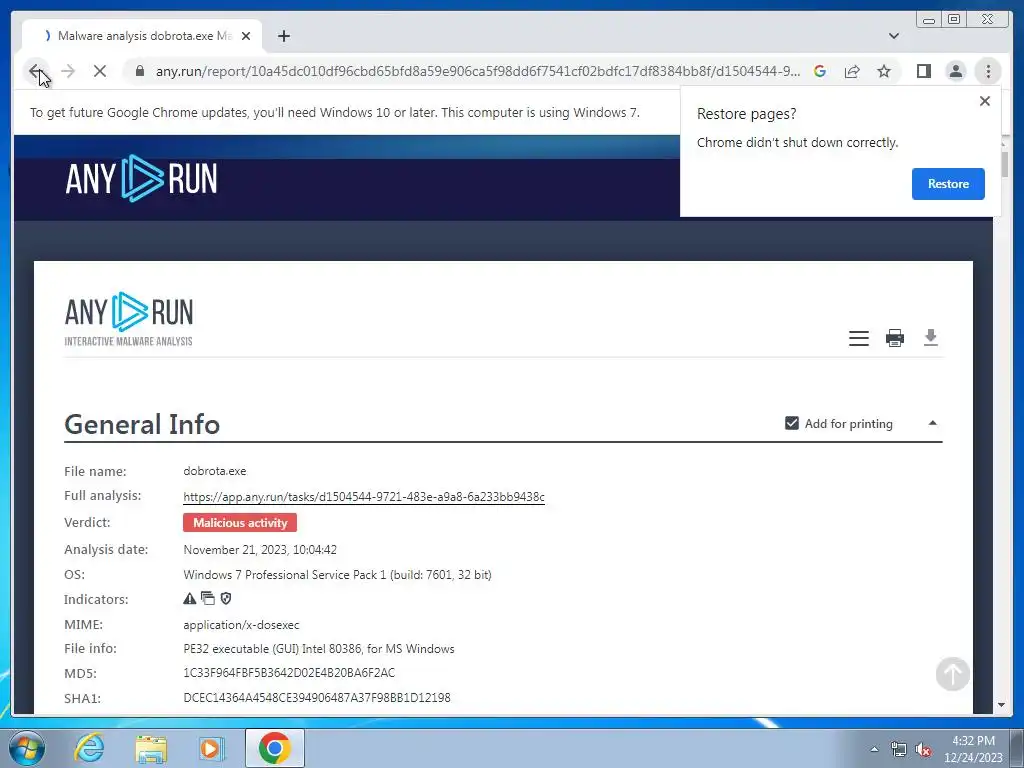Screen dimensions: 1024x768
Task: Click the download report icon
Action: coord(931,338)
